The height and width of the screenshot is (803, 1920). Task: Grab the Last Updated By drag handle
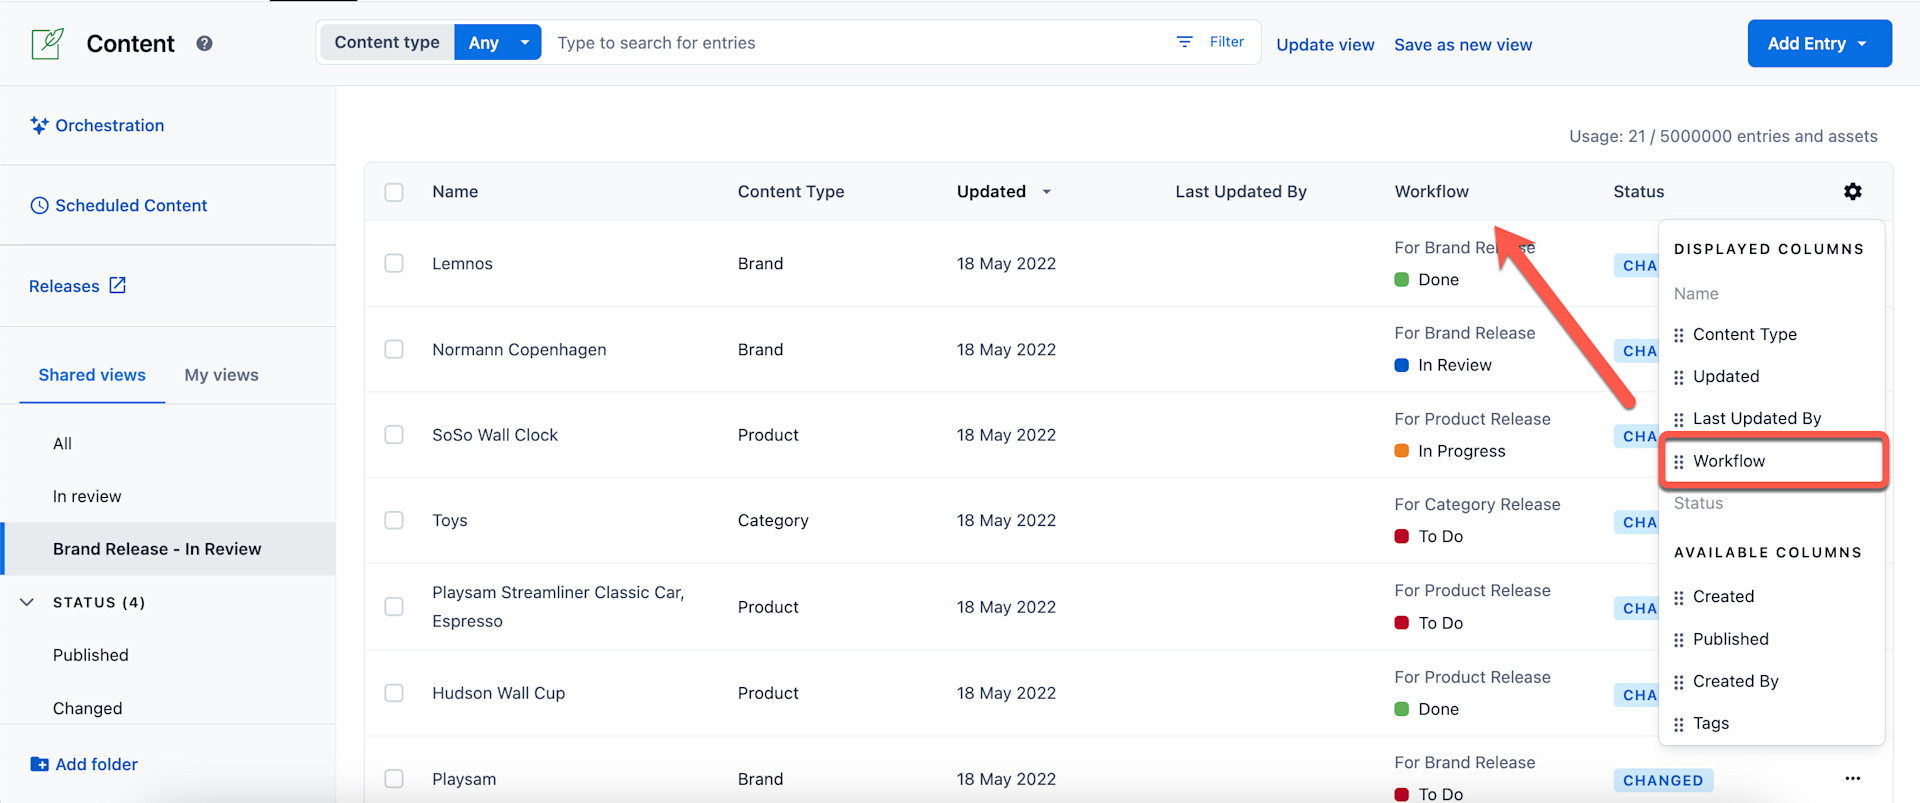(1678, 419)
